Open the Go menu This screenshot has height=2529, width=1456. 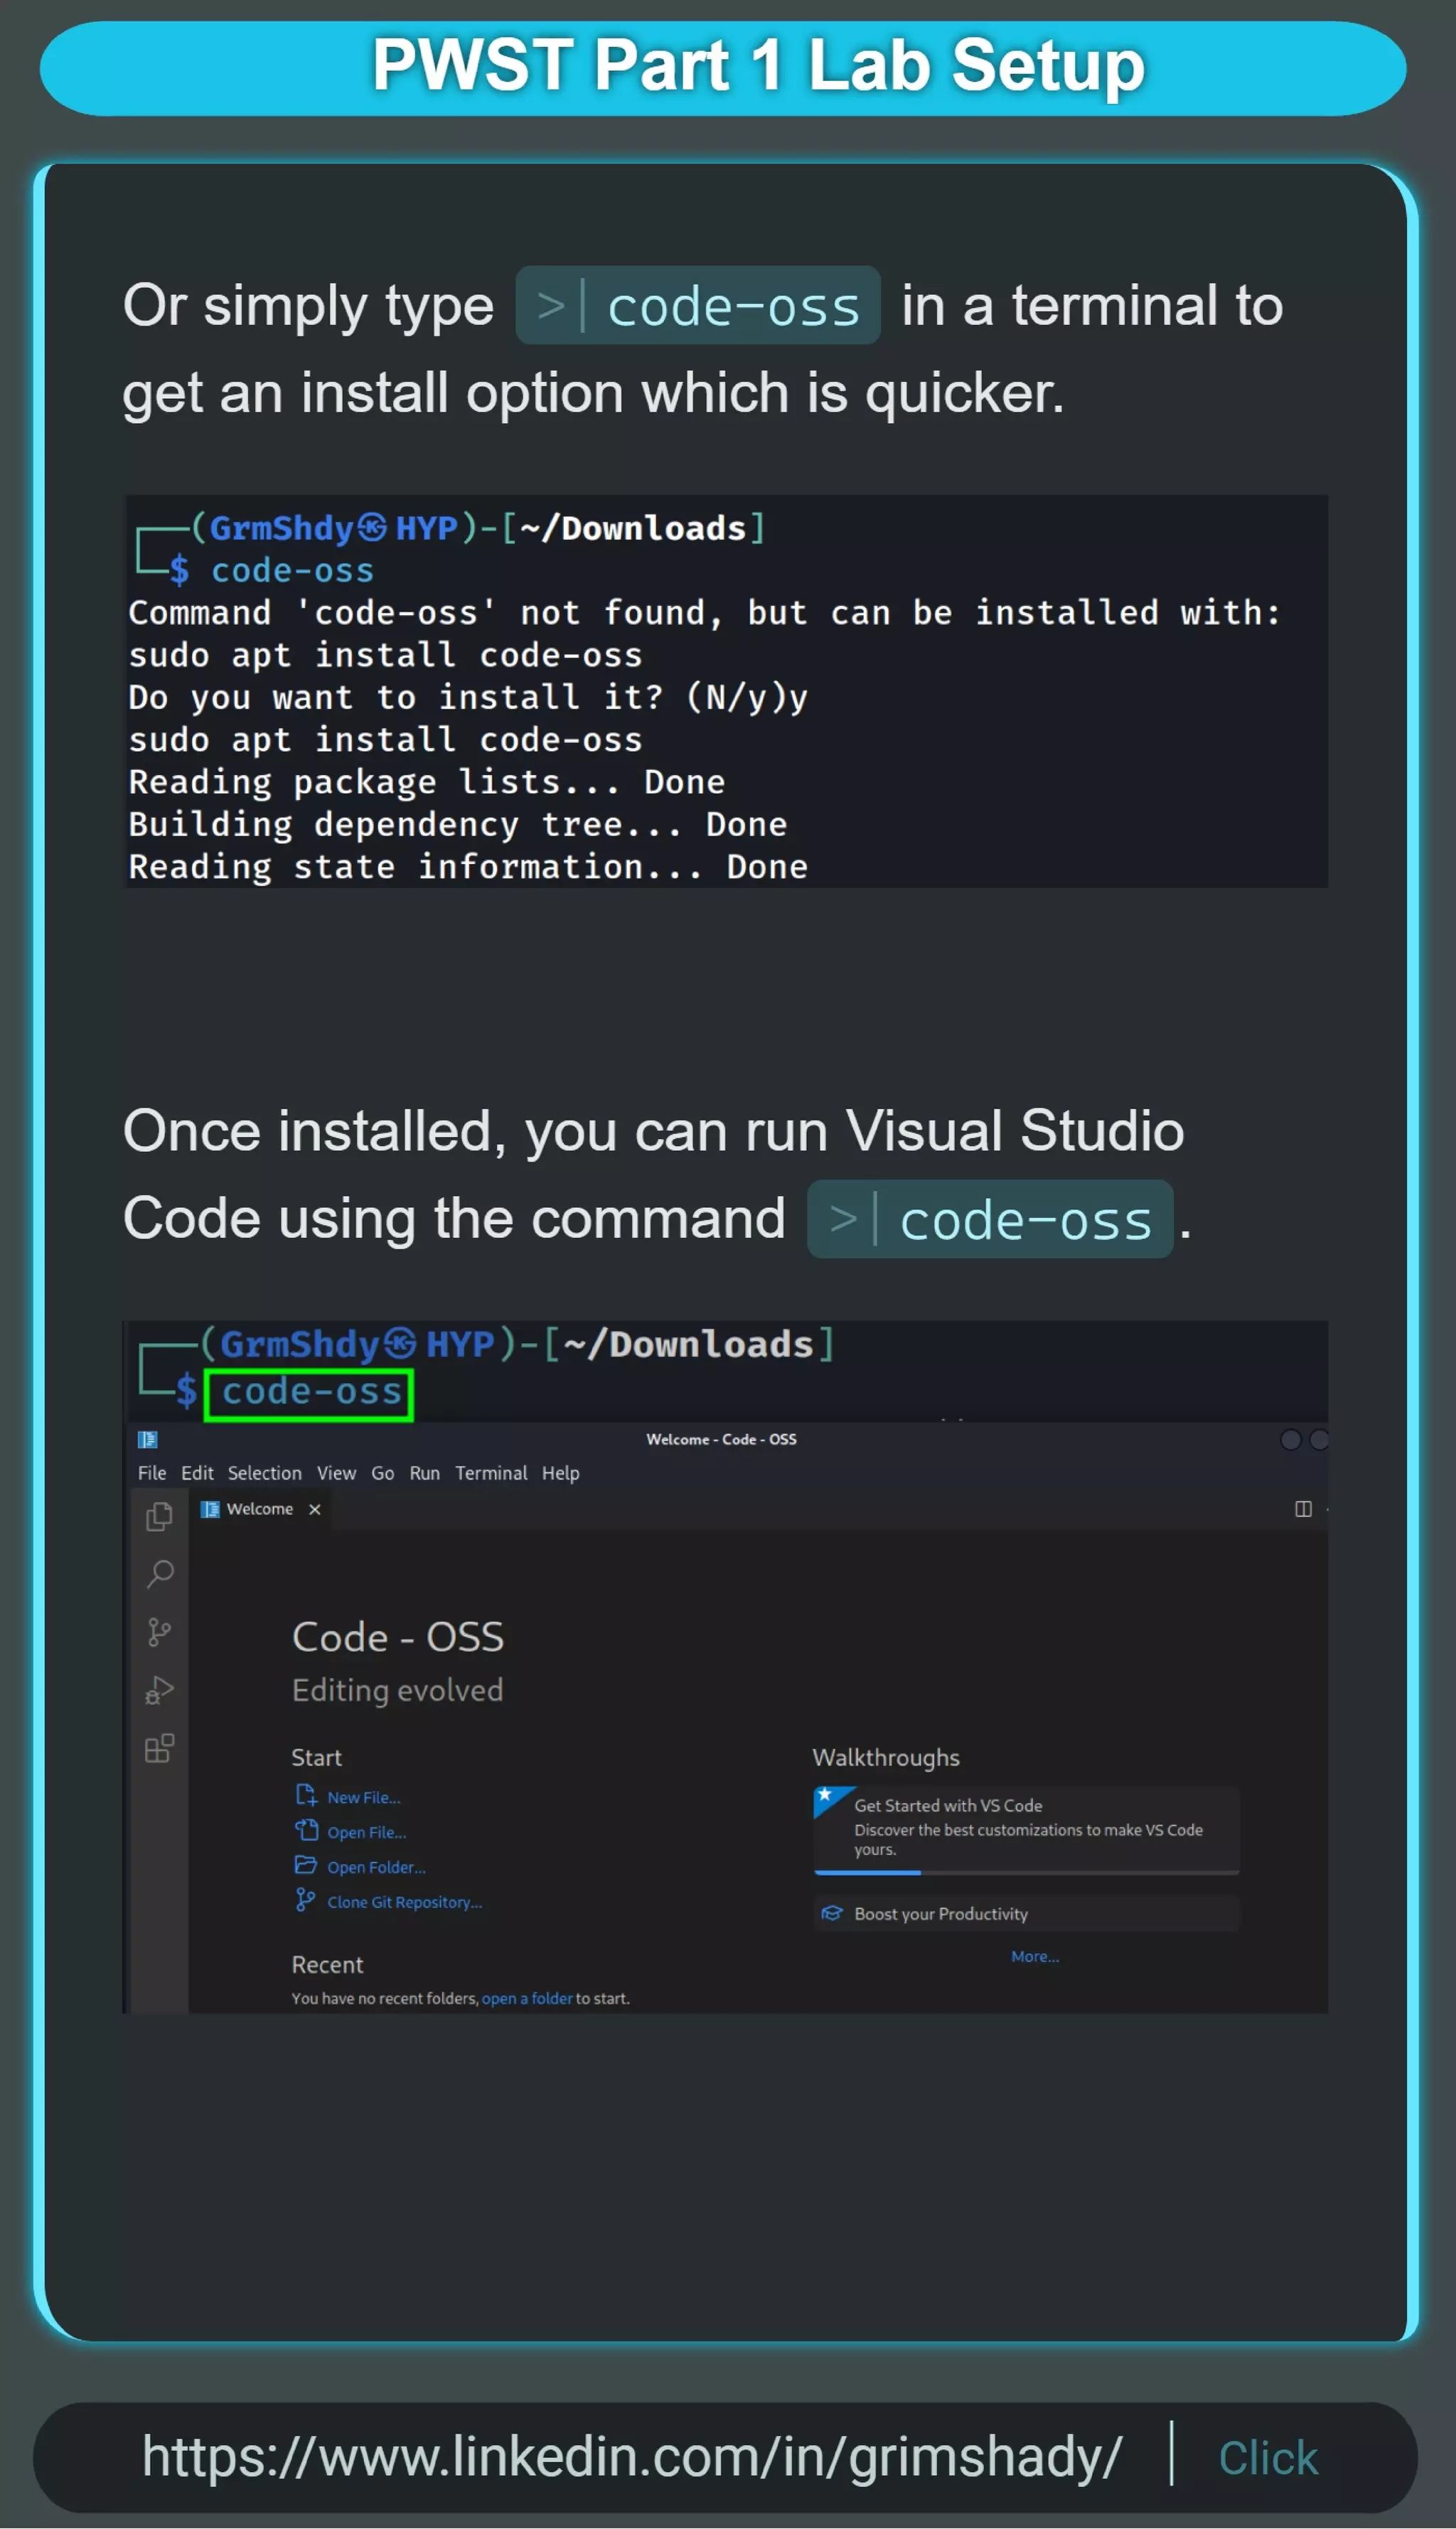tap(383, 1473)
